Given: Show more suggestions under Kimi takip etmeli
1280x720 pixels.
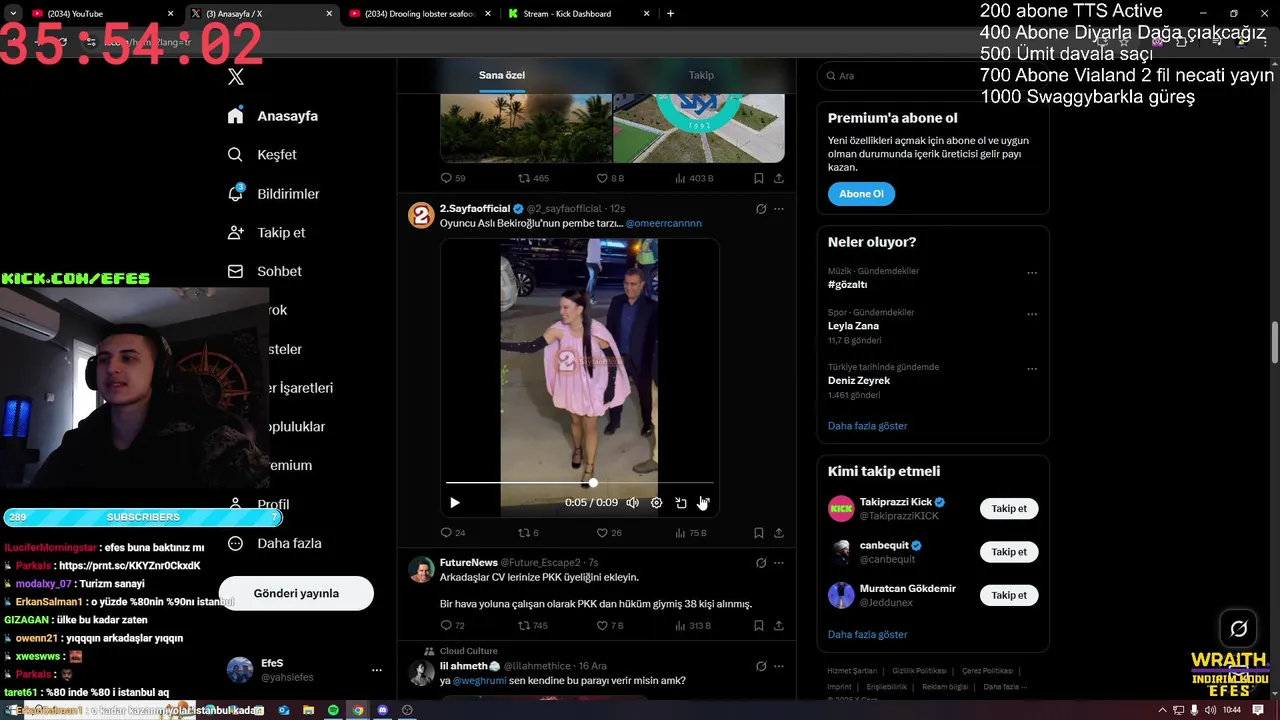Looking at the screenshot, I should point(867,635).
